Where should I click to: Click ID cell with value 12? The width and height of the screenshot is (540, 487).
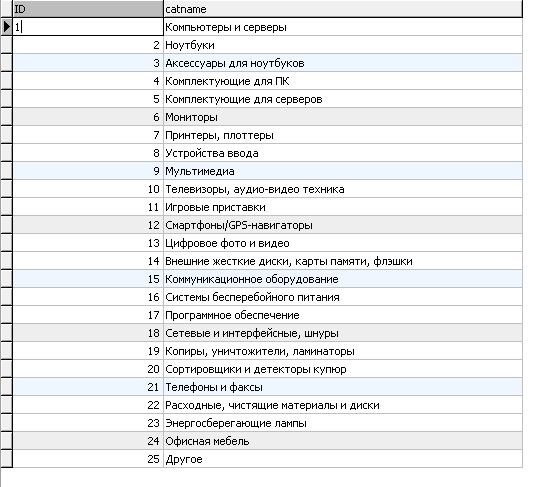[88, 225]
